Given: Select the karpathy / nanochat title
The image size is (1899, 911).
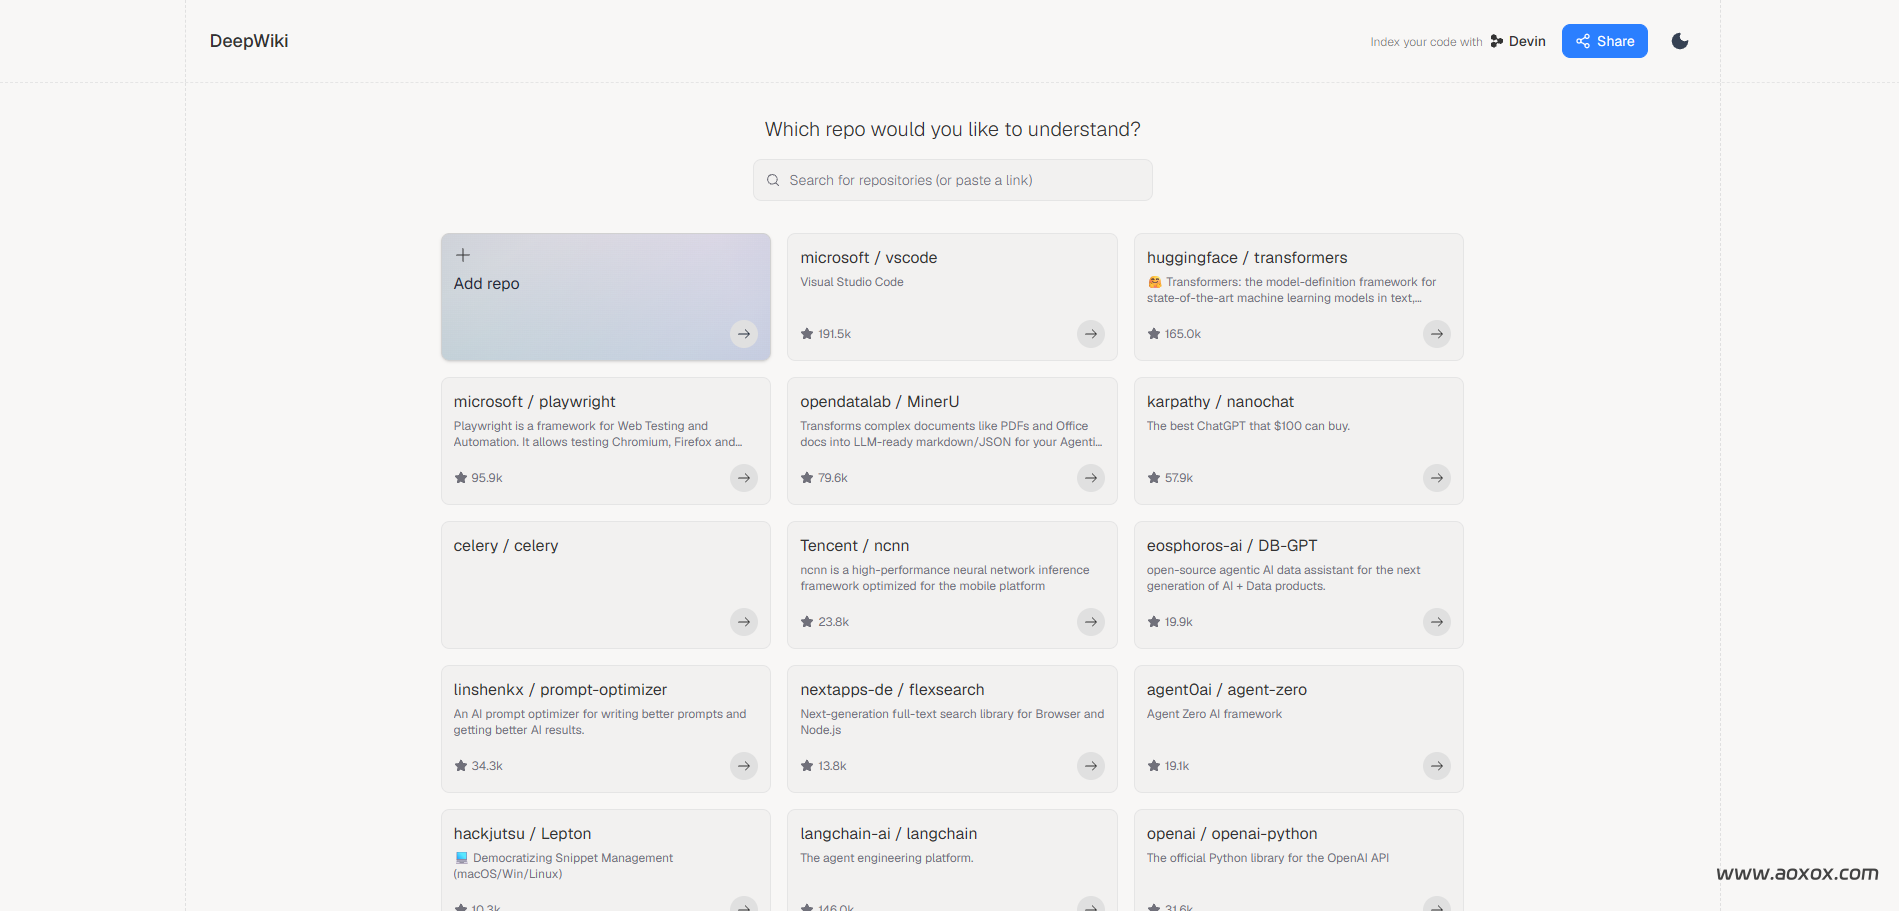Looking at the screenshot, I should point(1220,402).
